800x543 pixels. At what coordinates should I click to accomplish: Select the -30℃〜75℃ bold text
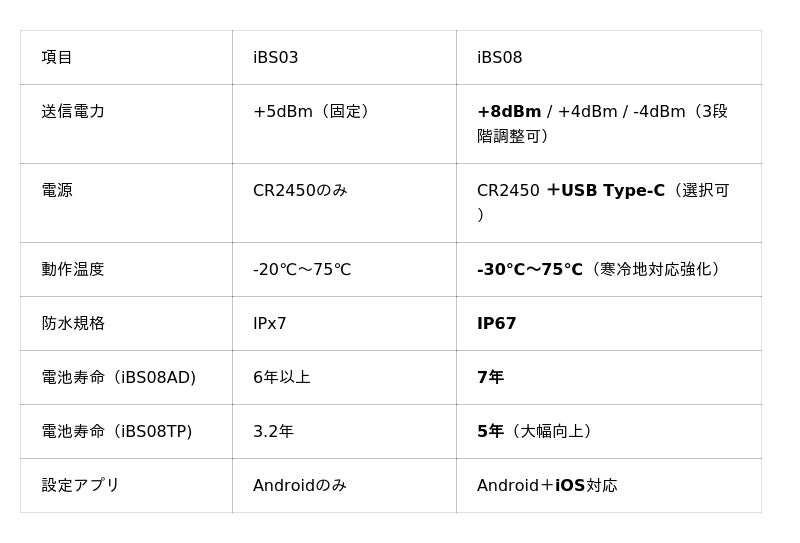coord(530,269)
